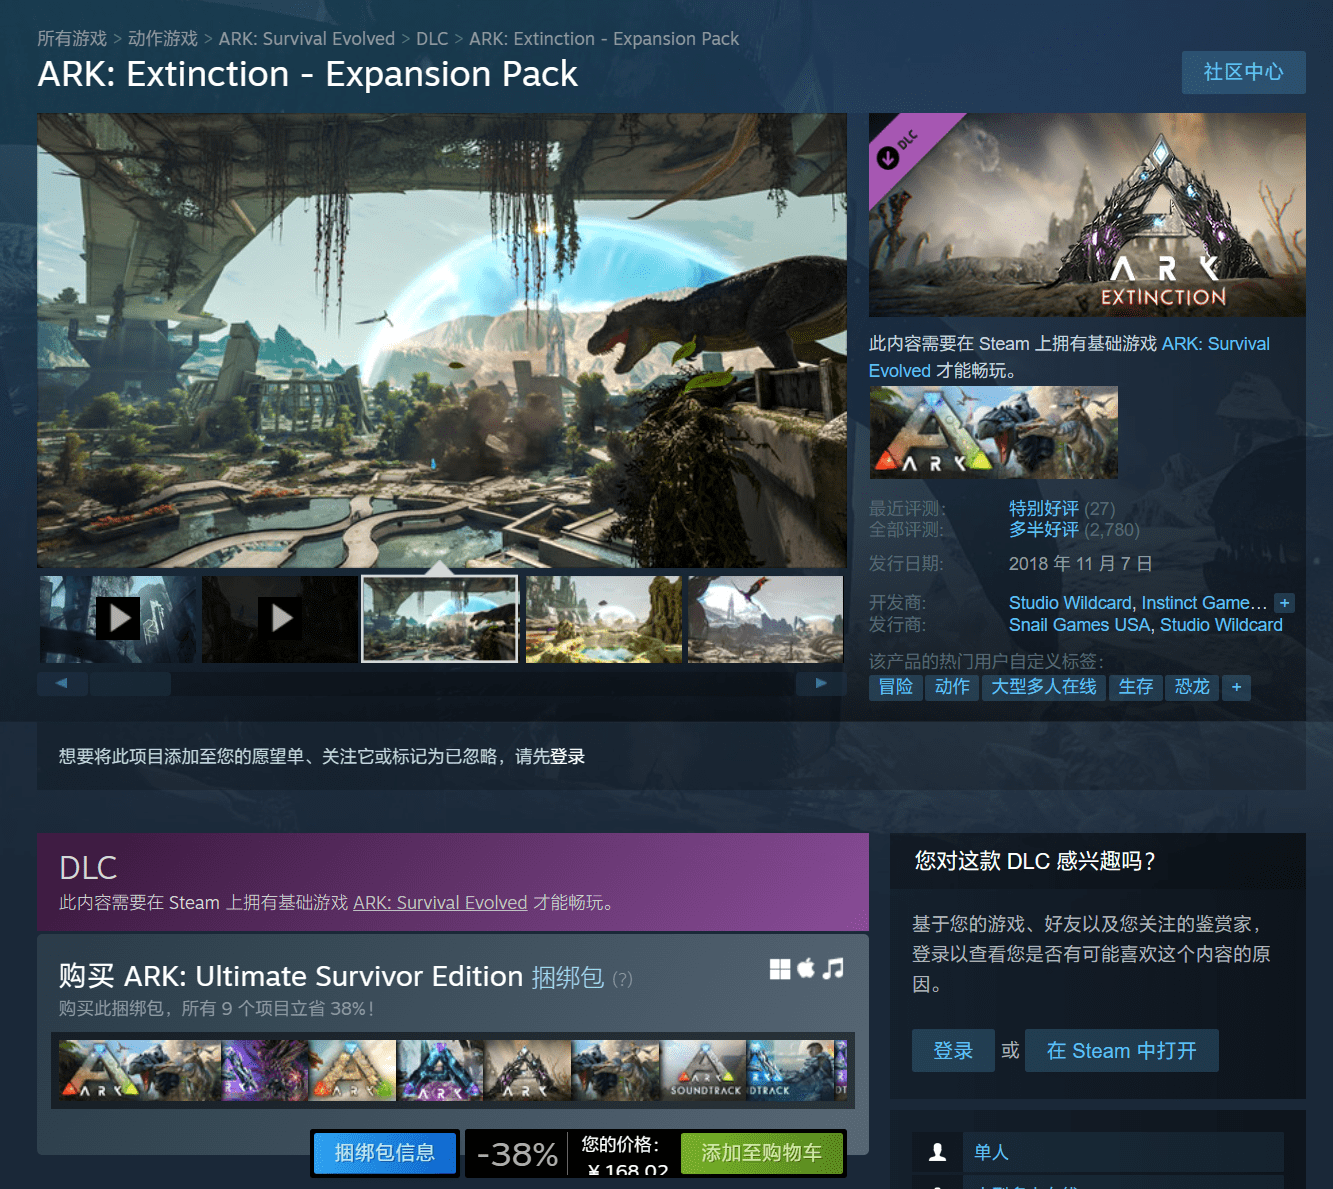Click the Windows platform icon
The height and width of the screenshot is (1189, 1333).
780,968
